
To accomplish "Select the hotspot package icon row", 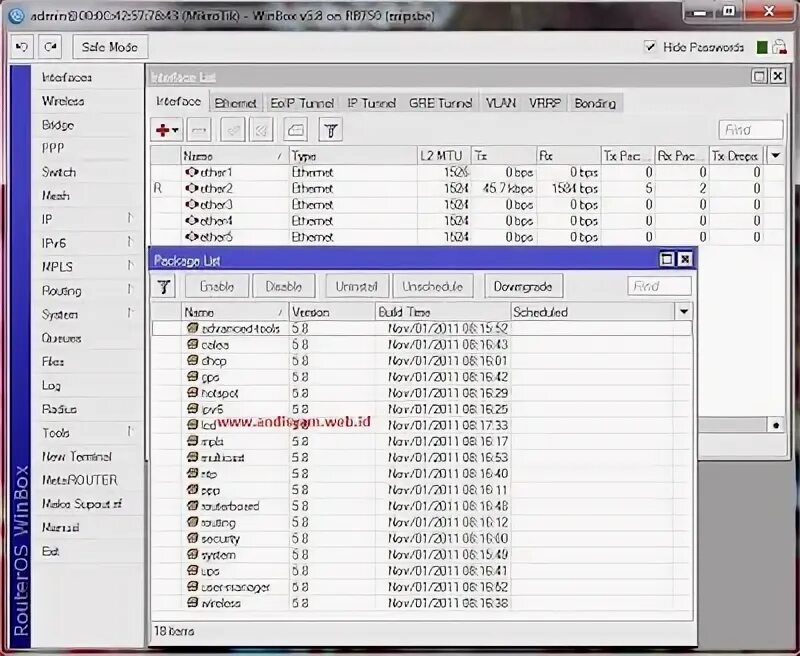I will coord(421,393).
